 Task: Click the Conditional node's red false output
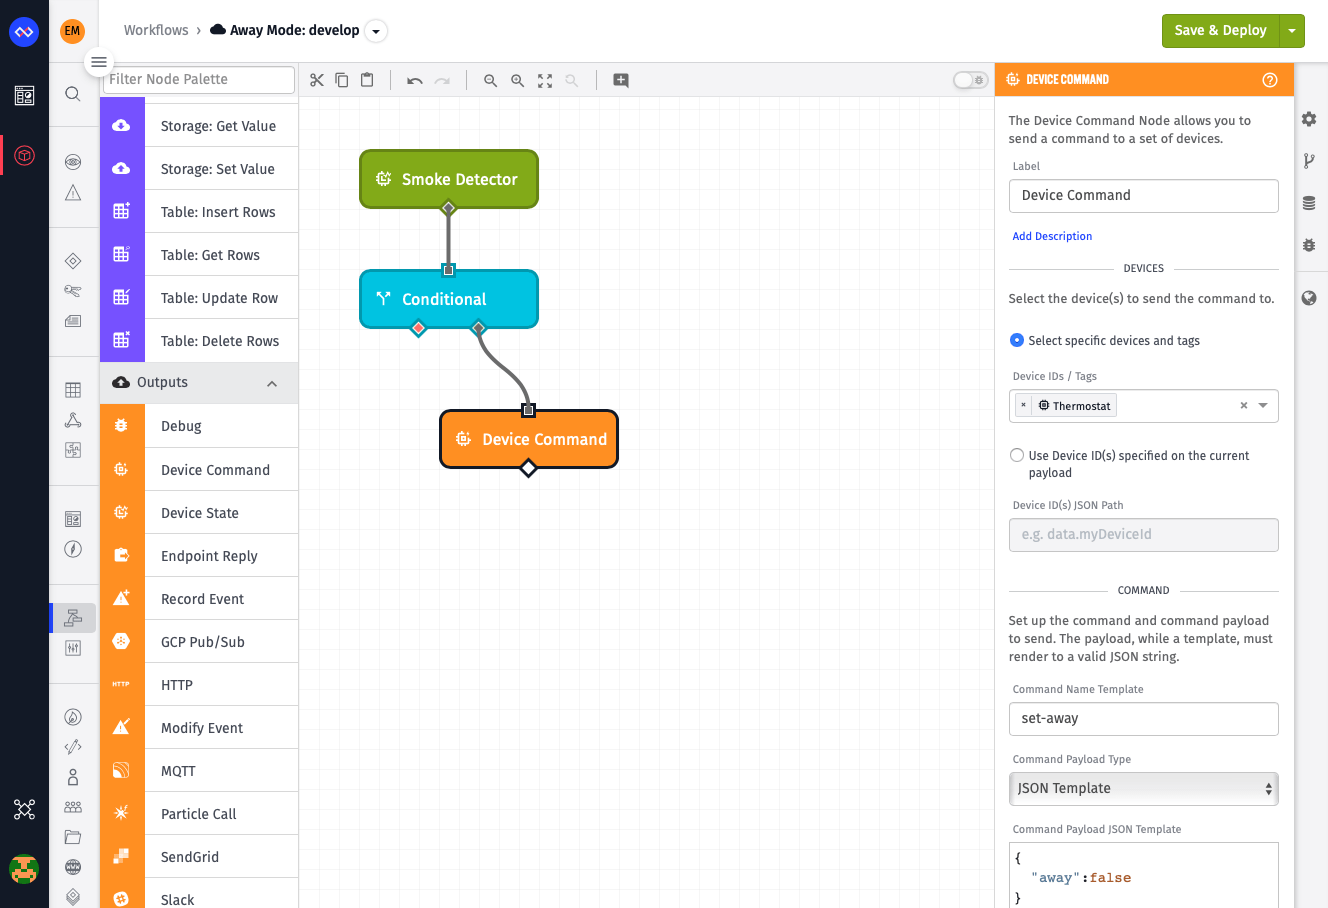[419, 328]
